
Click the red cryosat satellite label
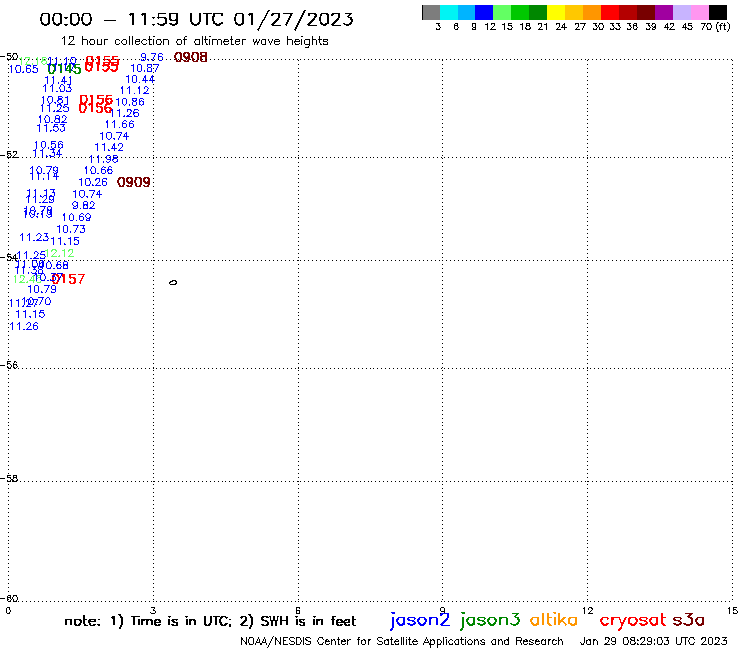click(x=633, y=620)
